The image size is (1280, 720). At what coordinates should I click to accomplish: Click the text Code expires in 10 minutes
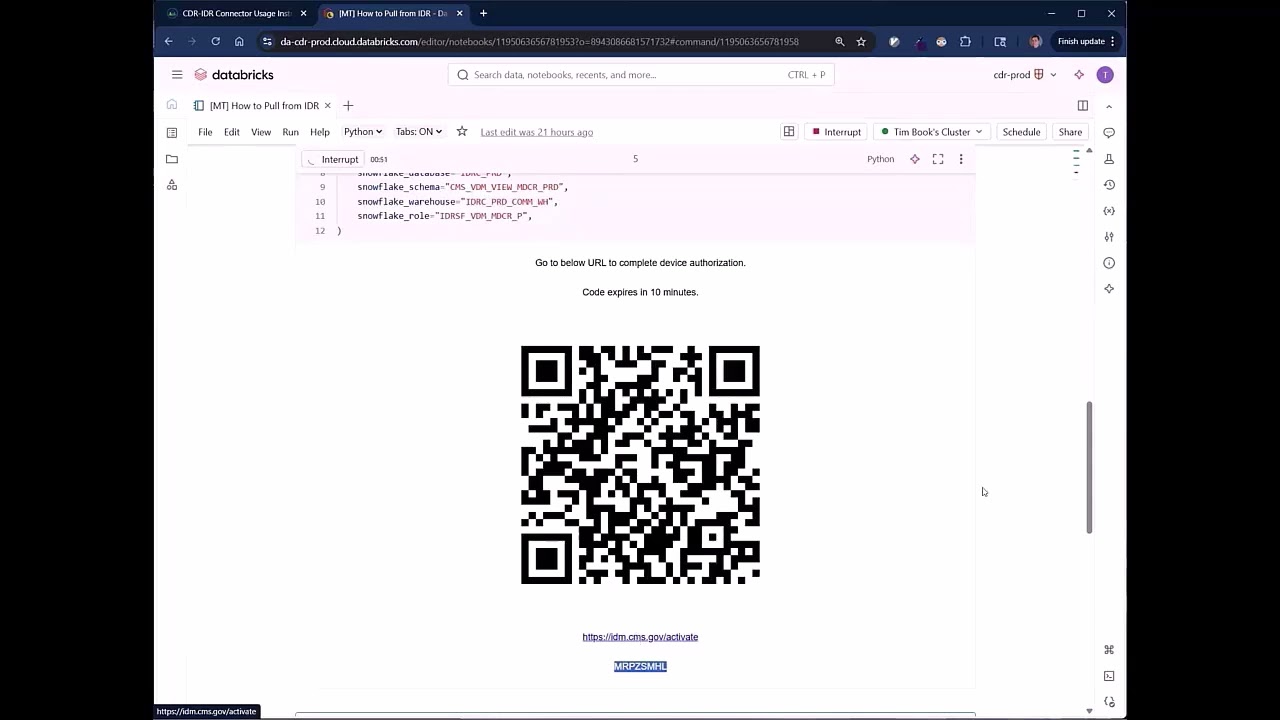pyautogui.click(x=640, y=292)
